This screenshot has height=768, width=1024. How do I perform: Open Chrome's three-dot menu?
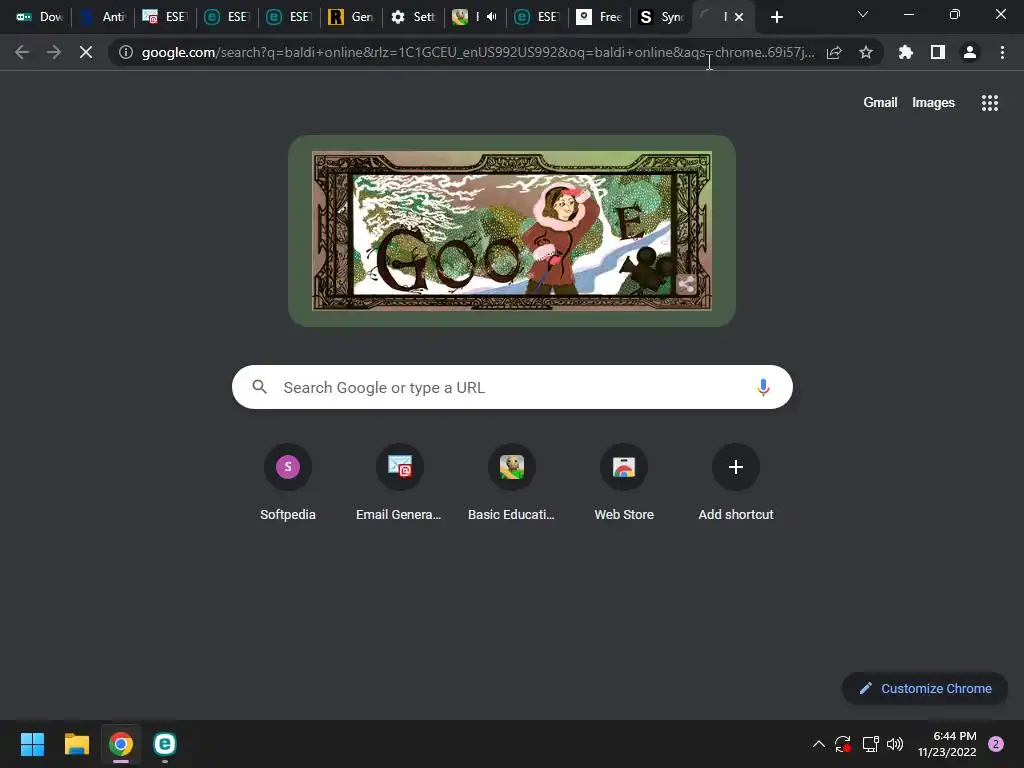pos(1002,52)
